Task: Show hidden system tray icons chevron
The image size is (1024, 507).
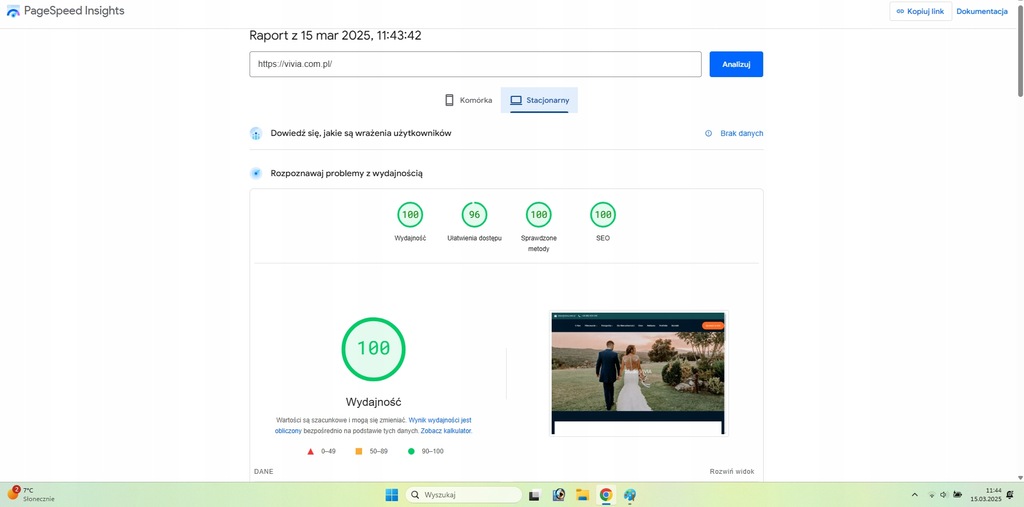Action: click(x=914, y=494)
